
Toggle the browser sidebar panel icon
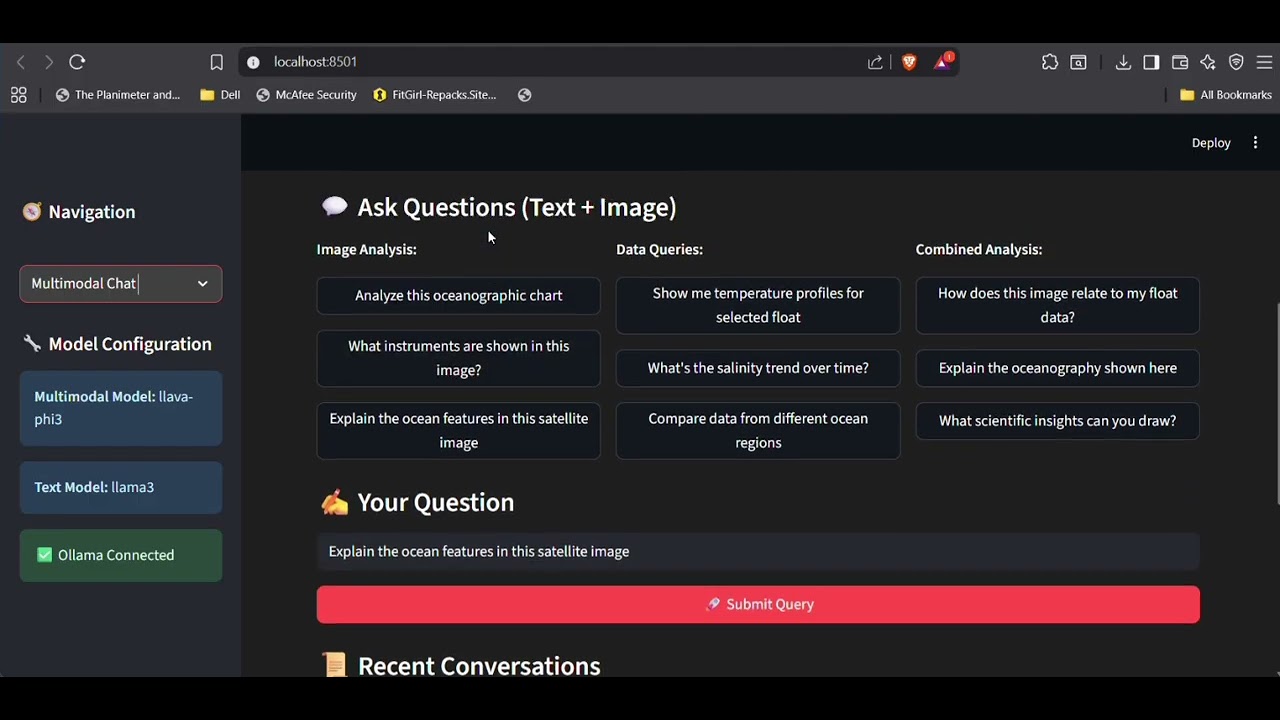1151,62
